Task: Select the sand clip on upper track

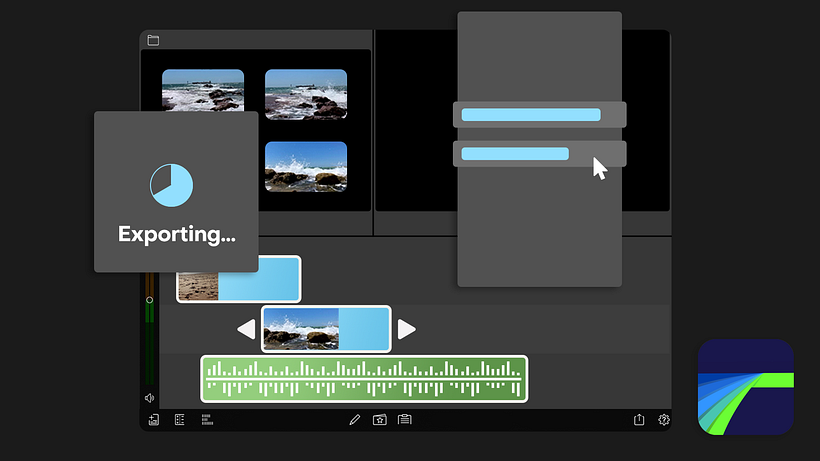Action: [x=238, y=285]
